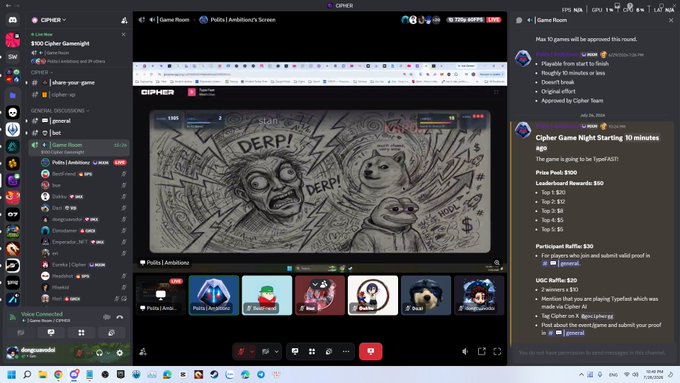This screenshot has height=383, width=680.
Task: Pop out the stream window
Action: coord(481,352)
